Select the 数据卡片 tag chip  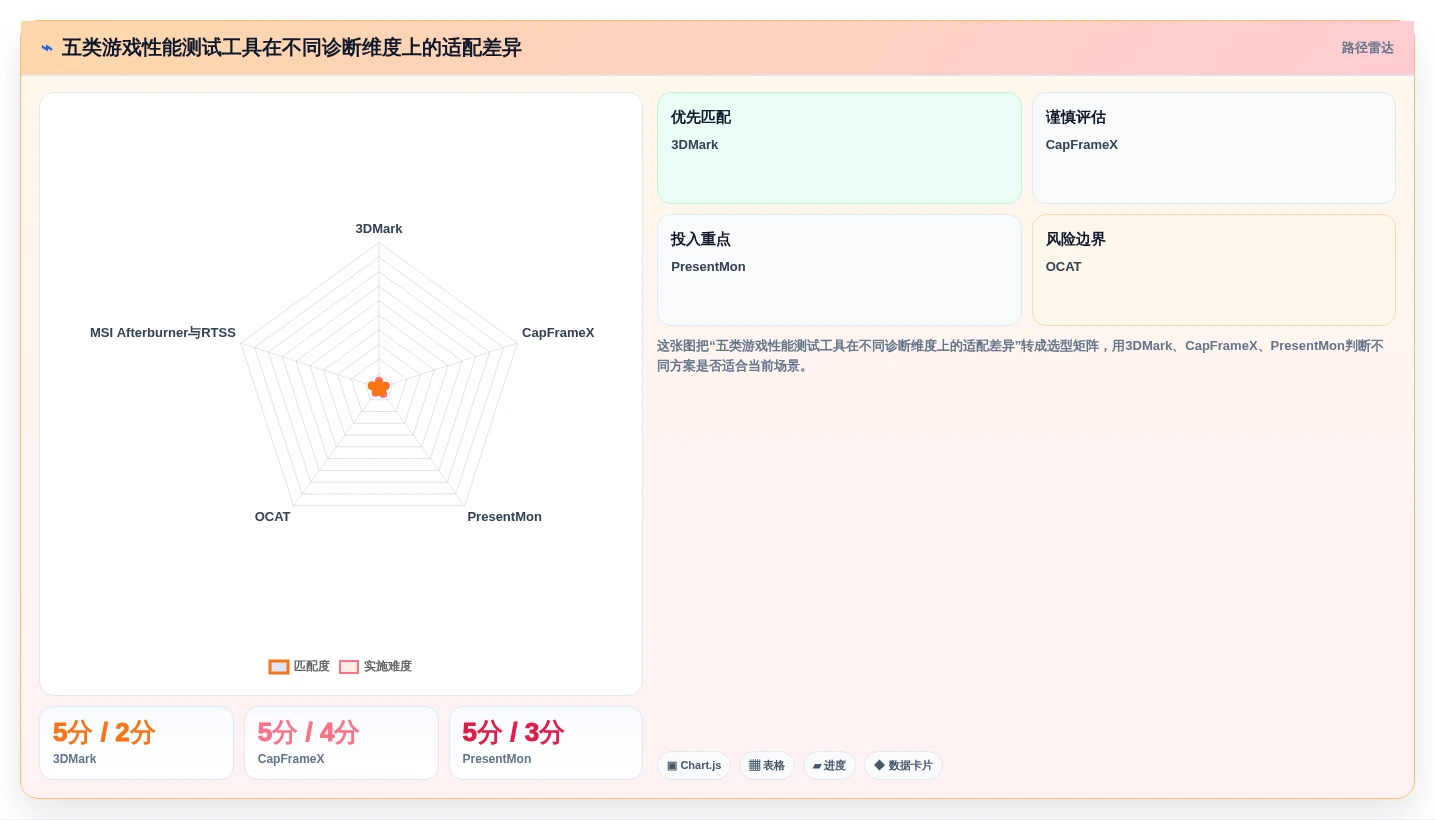[903, 766]
